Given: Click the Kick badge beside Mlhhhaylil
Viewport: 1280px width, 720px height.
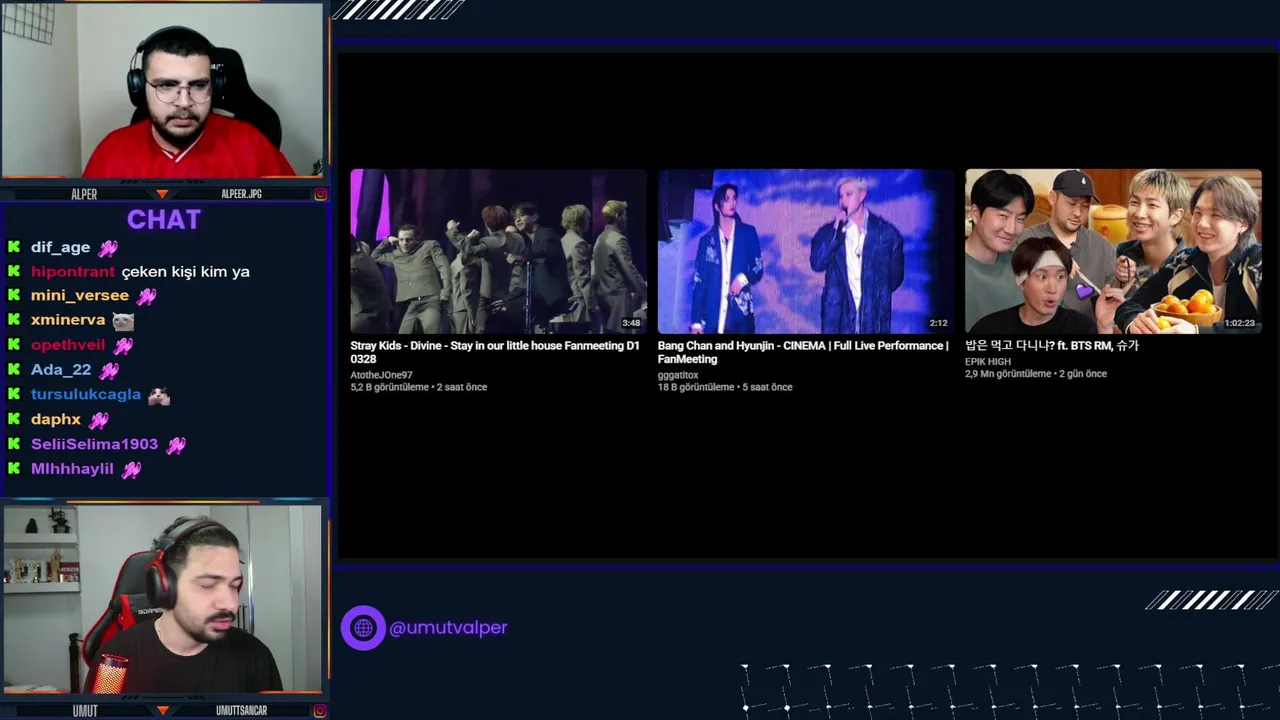Looking at the screenshot, I should coord(14,468).
